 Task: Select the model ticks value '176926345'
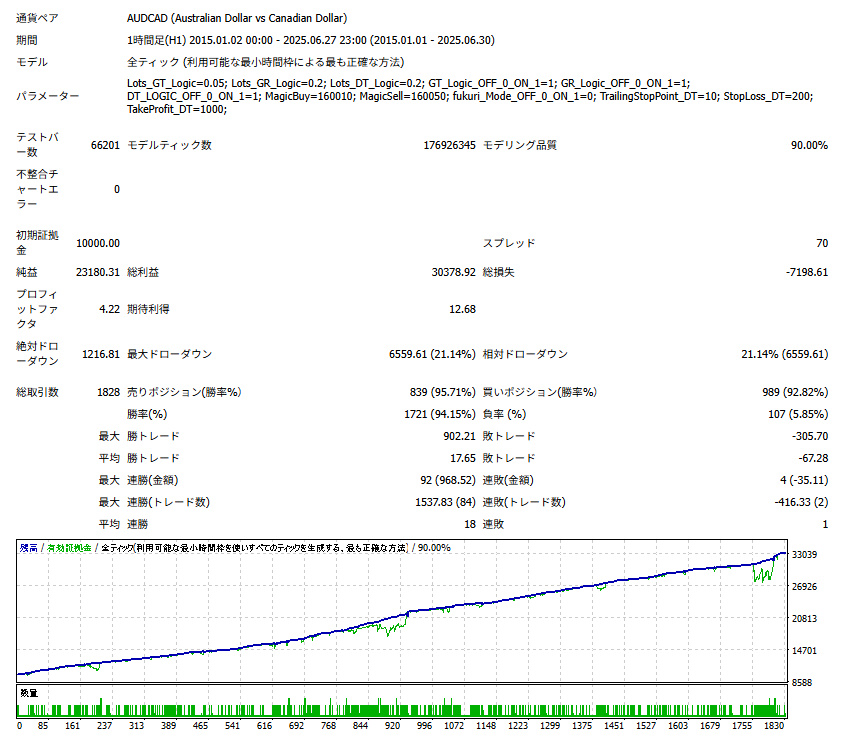pyautogui.click(x=449, y=145)
